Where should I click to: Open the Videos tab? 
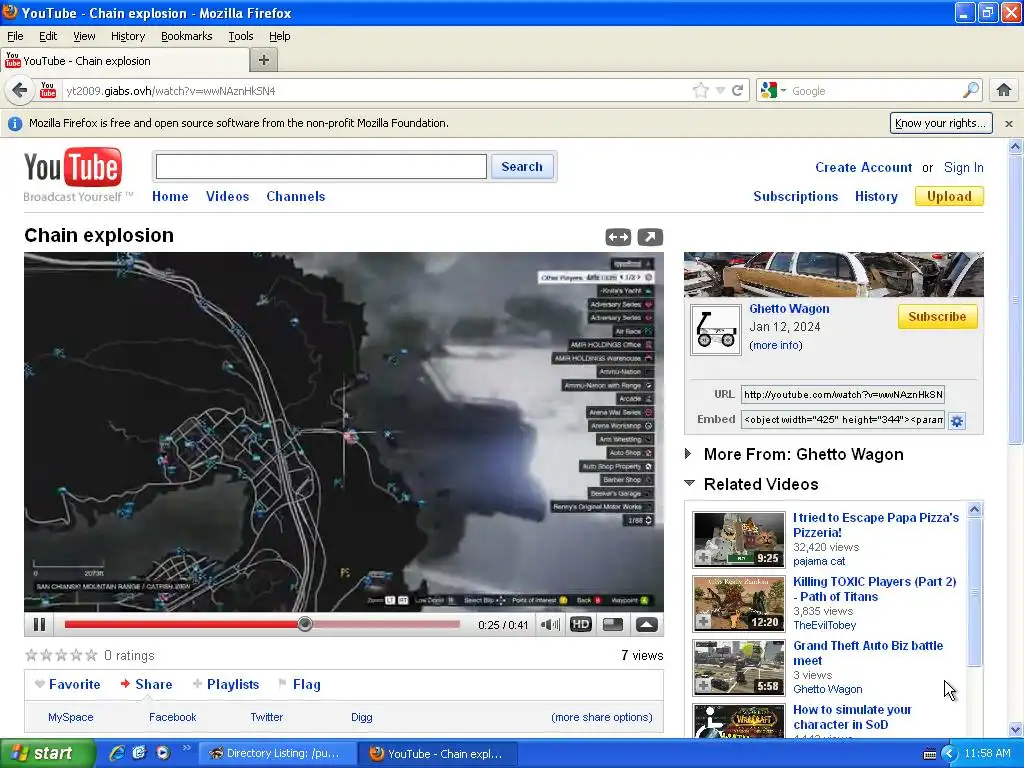click(227, 197)
